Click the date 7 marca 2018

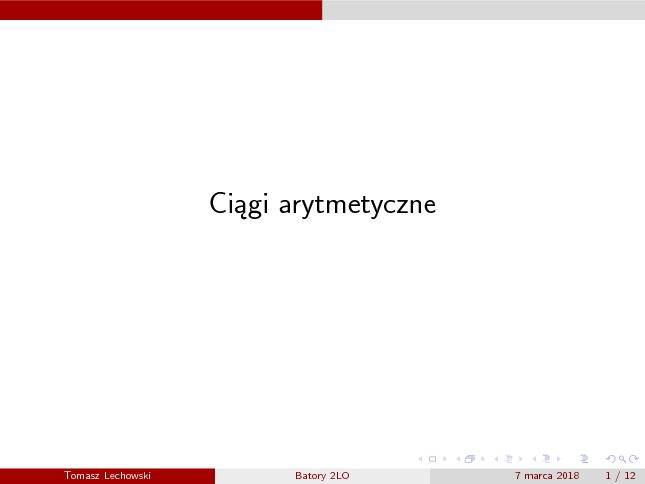547,476
